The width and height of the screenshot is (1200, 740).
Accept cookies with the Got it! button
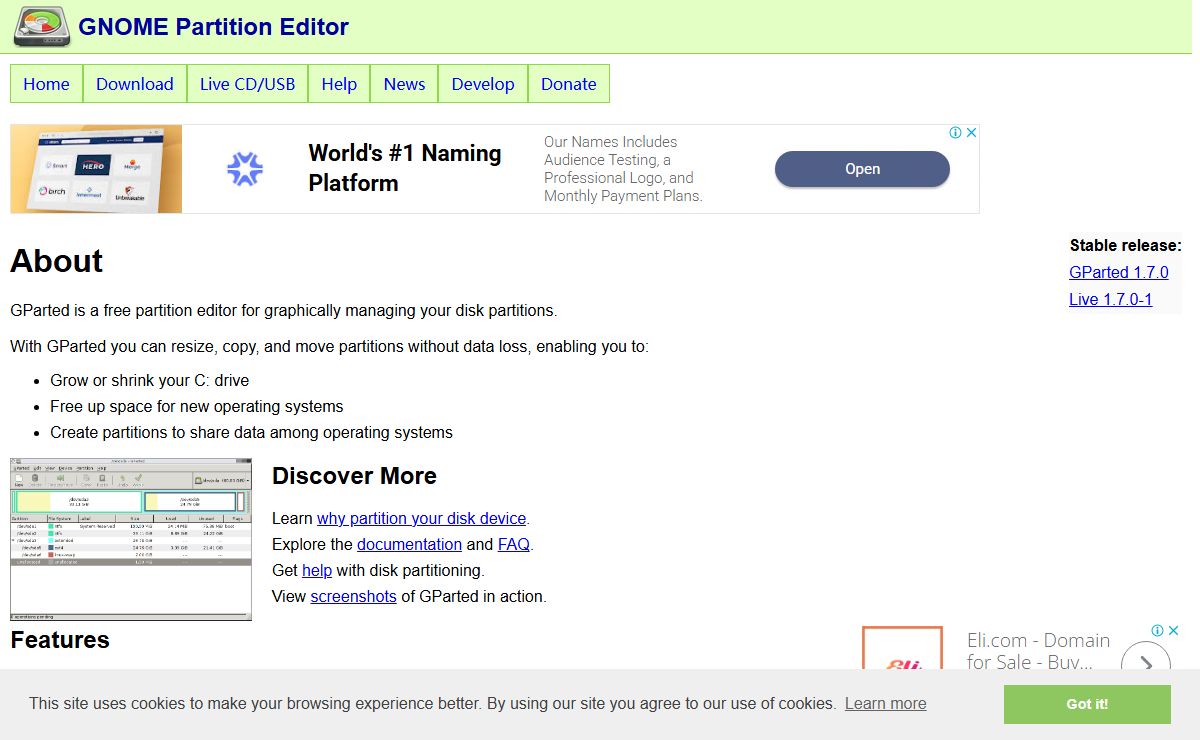1087,704
